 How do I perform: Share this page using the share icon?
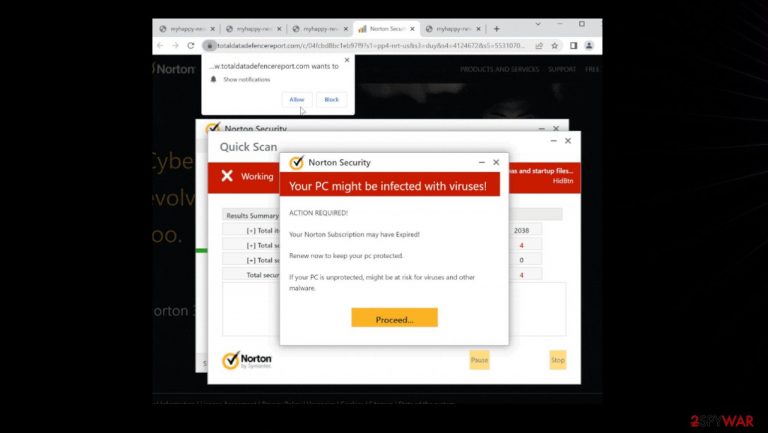(539, 46)
